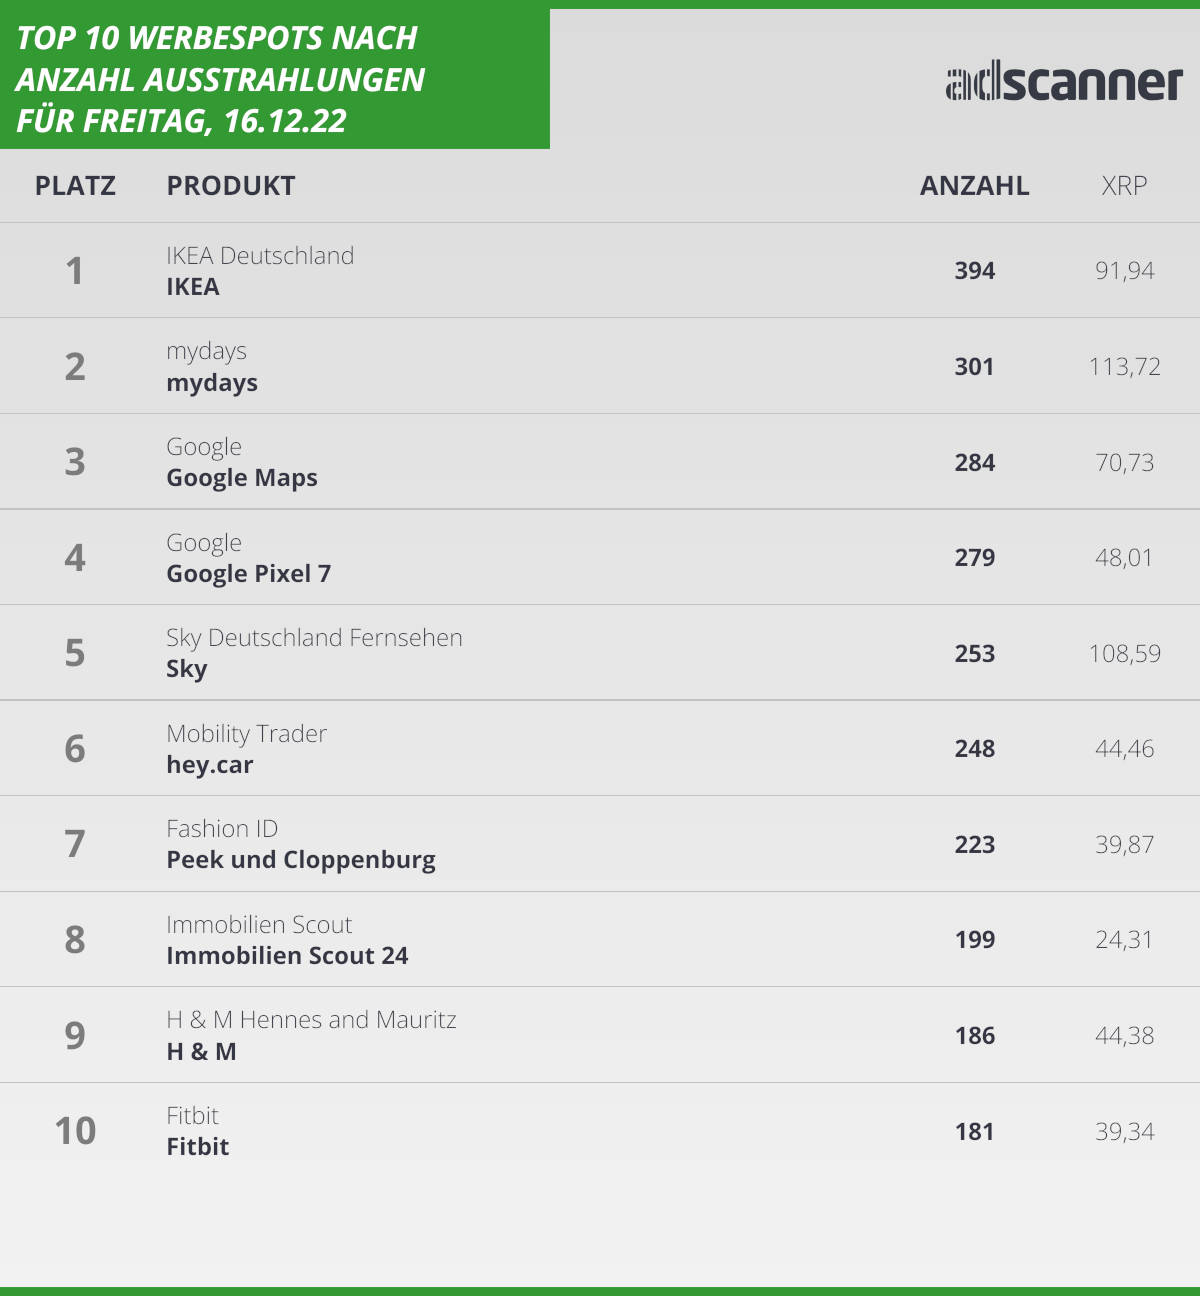Select the Google Maps entry
The height and width of the screenshot is (1296, 1200).
[x=242, y=478]
